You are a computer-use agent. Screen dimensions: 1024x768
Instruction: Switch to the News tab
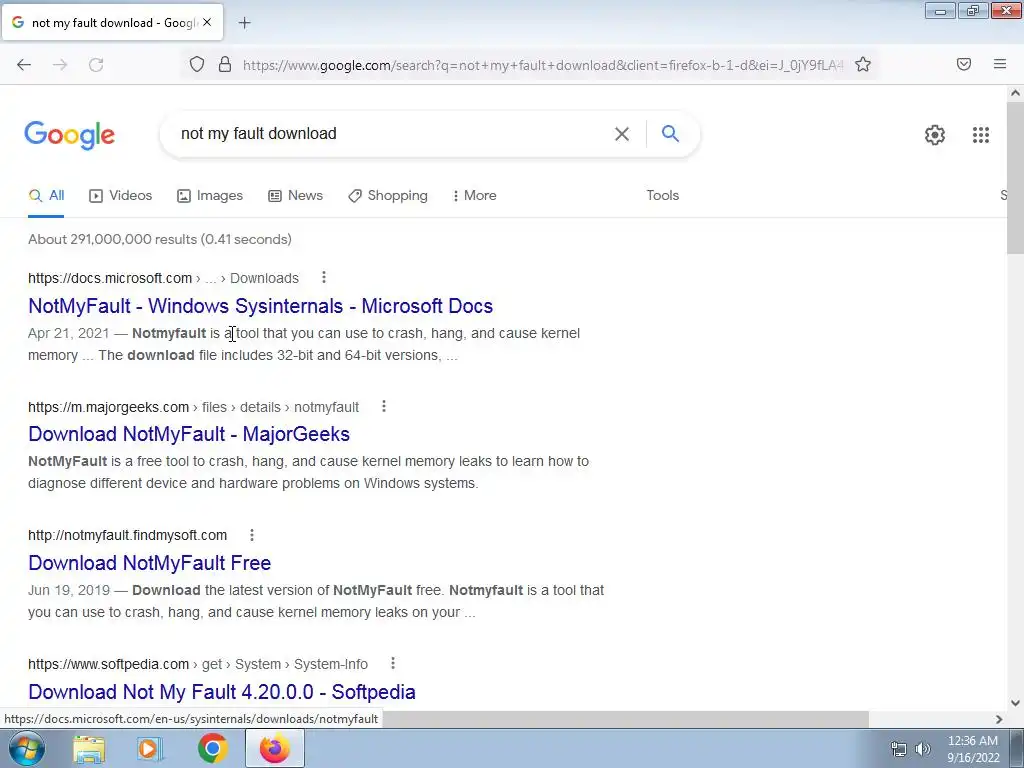tap(296, 195)
